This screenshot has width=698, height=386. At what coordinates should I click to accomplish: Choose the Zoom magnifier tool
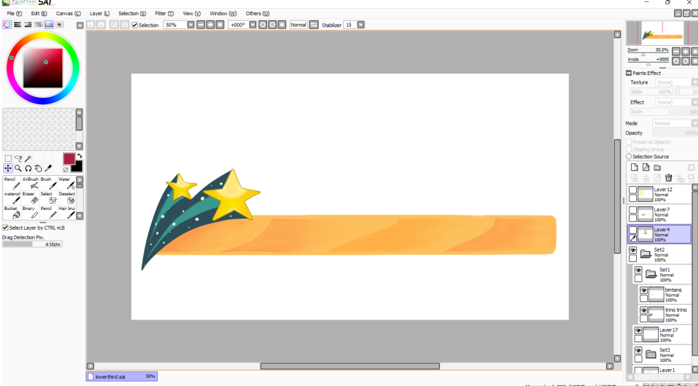18,168
